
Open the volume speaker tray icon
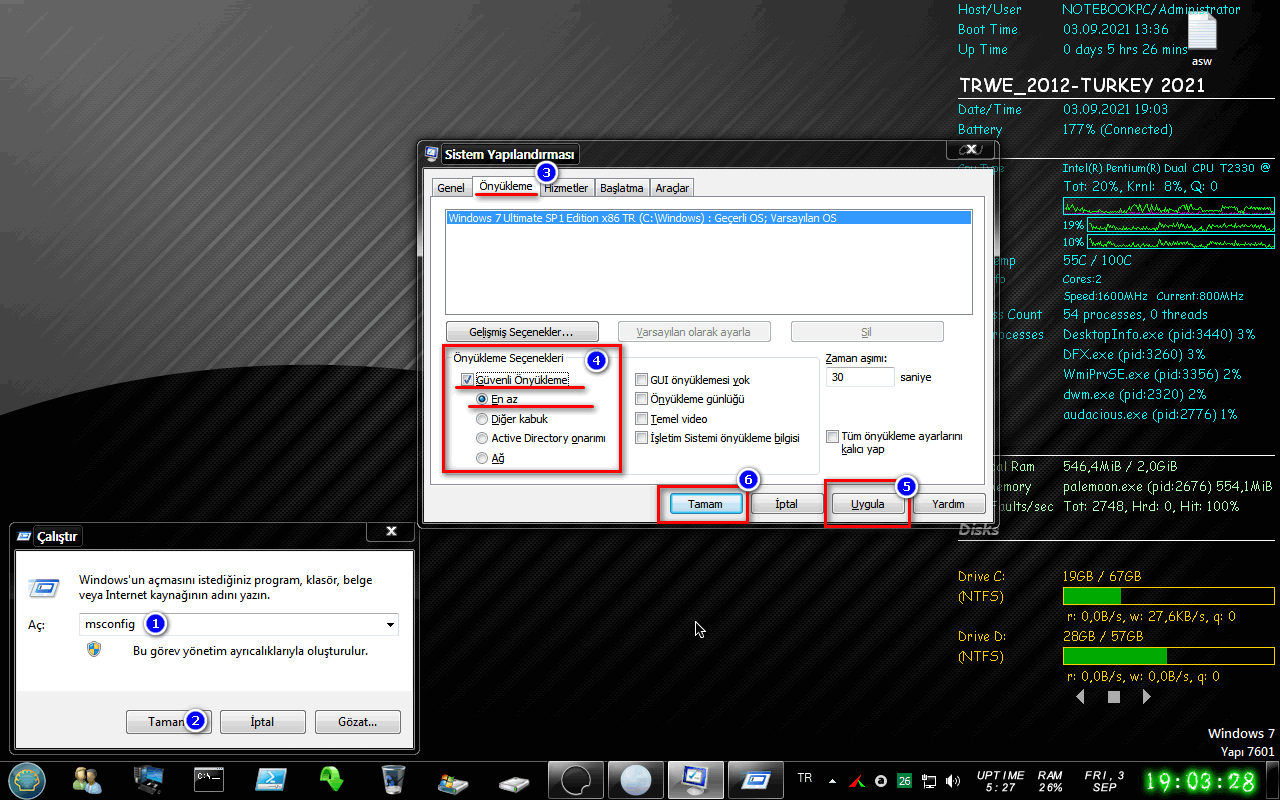[x=953, y=780]
